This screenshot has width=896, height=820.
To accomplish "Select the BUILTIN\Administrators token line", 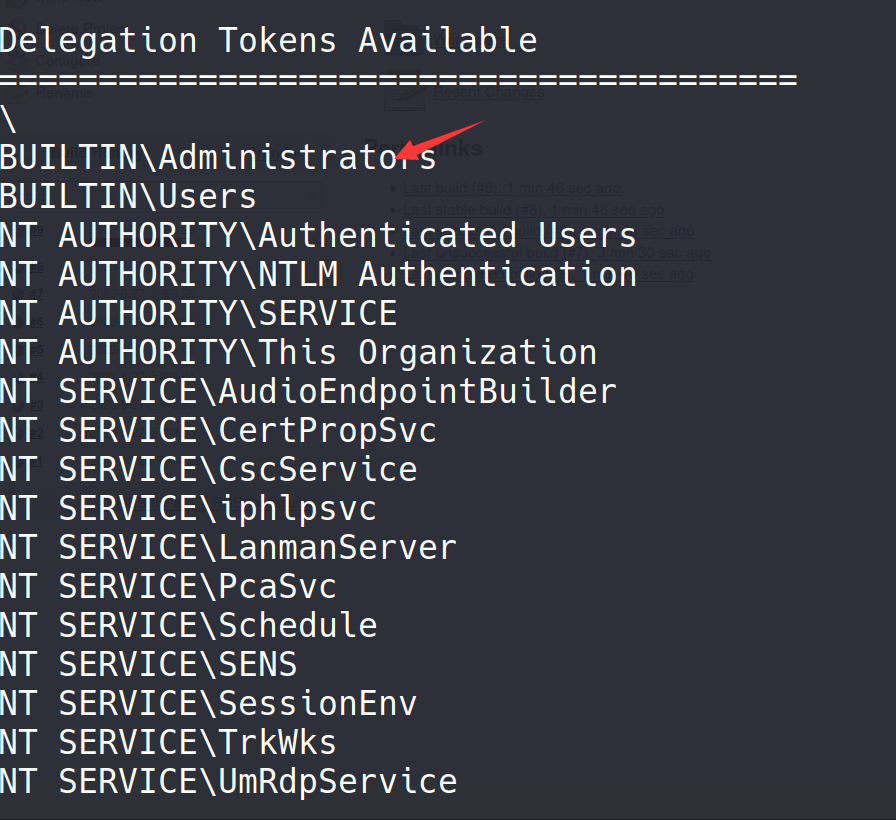I will (x=218, y=158).
